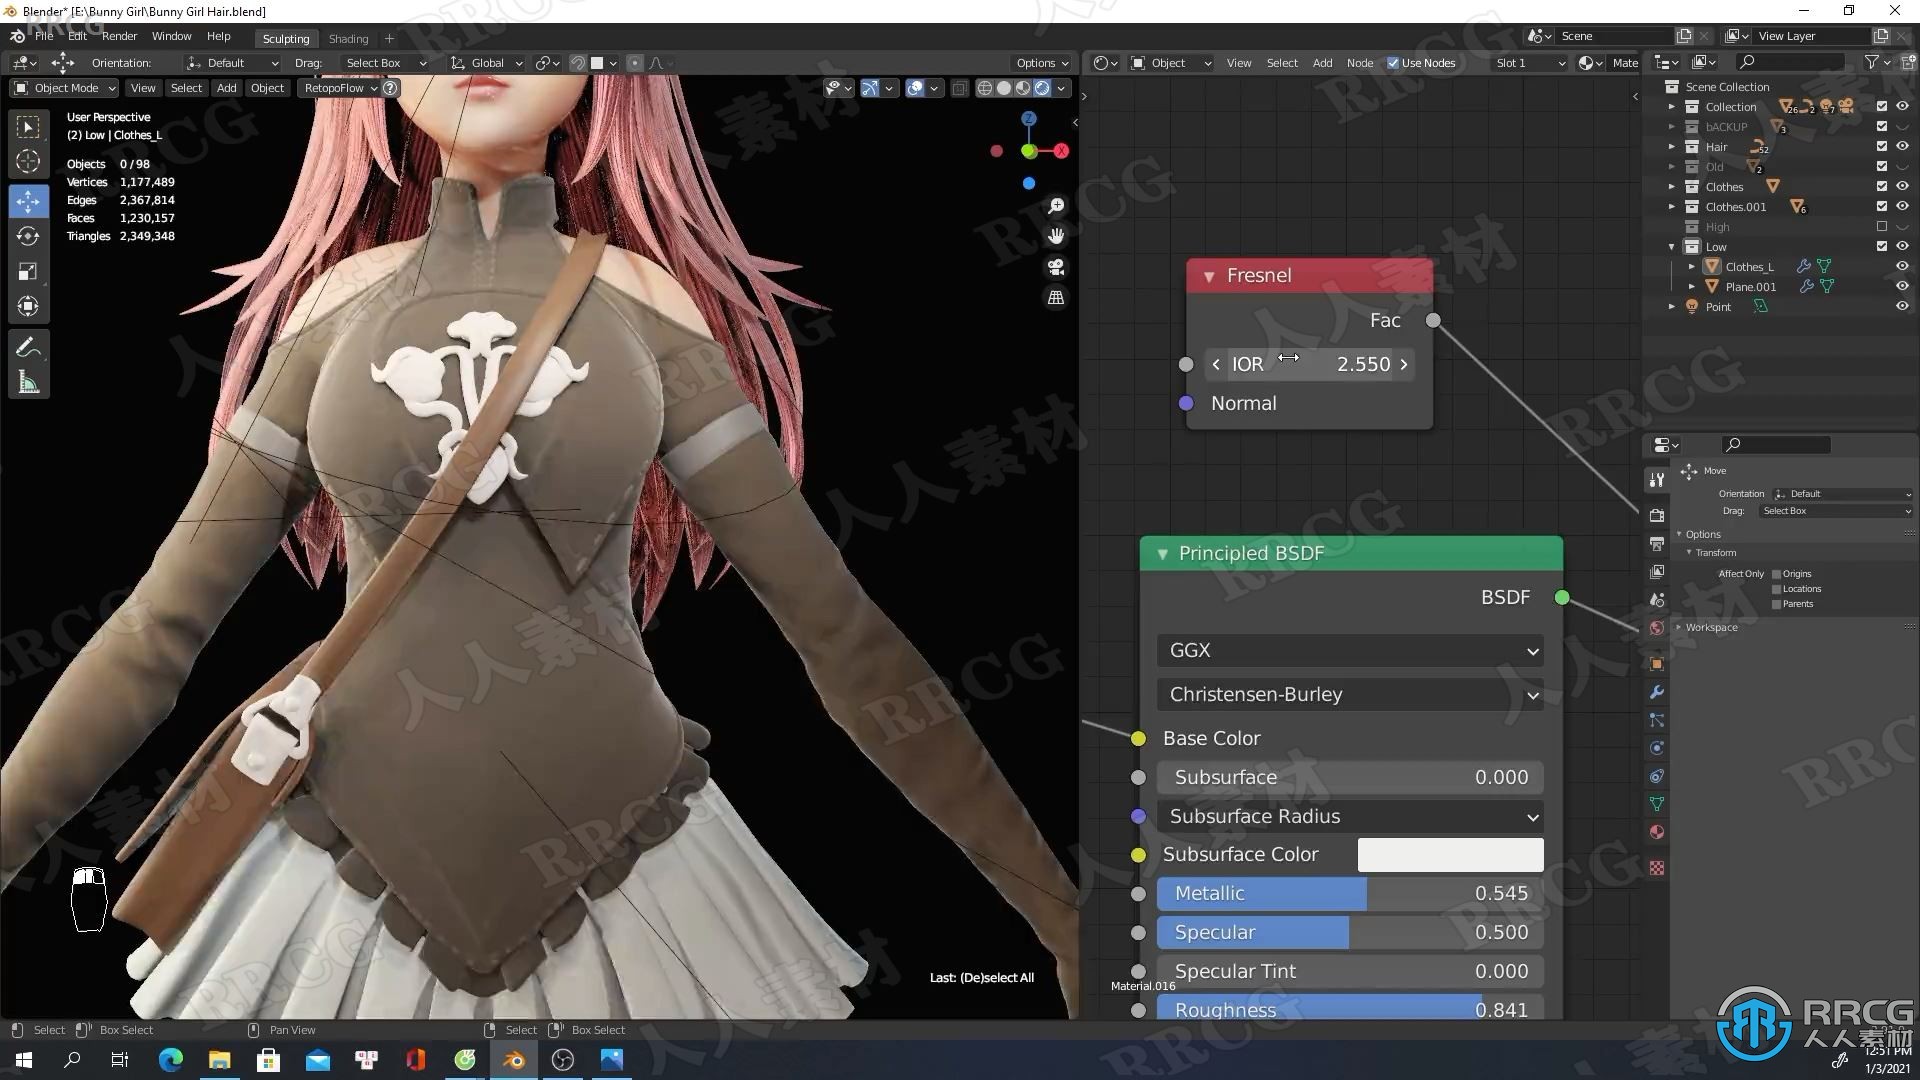Image resolution: width=1920 pixels, height=1080 pixels.
Task: Toggle visibility of the Clothes layer
Action: click(x=1903, y=186)
